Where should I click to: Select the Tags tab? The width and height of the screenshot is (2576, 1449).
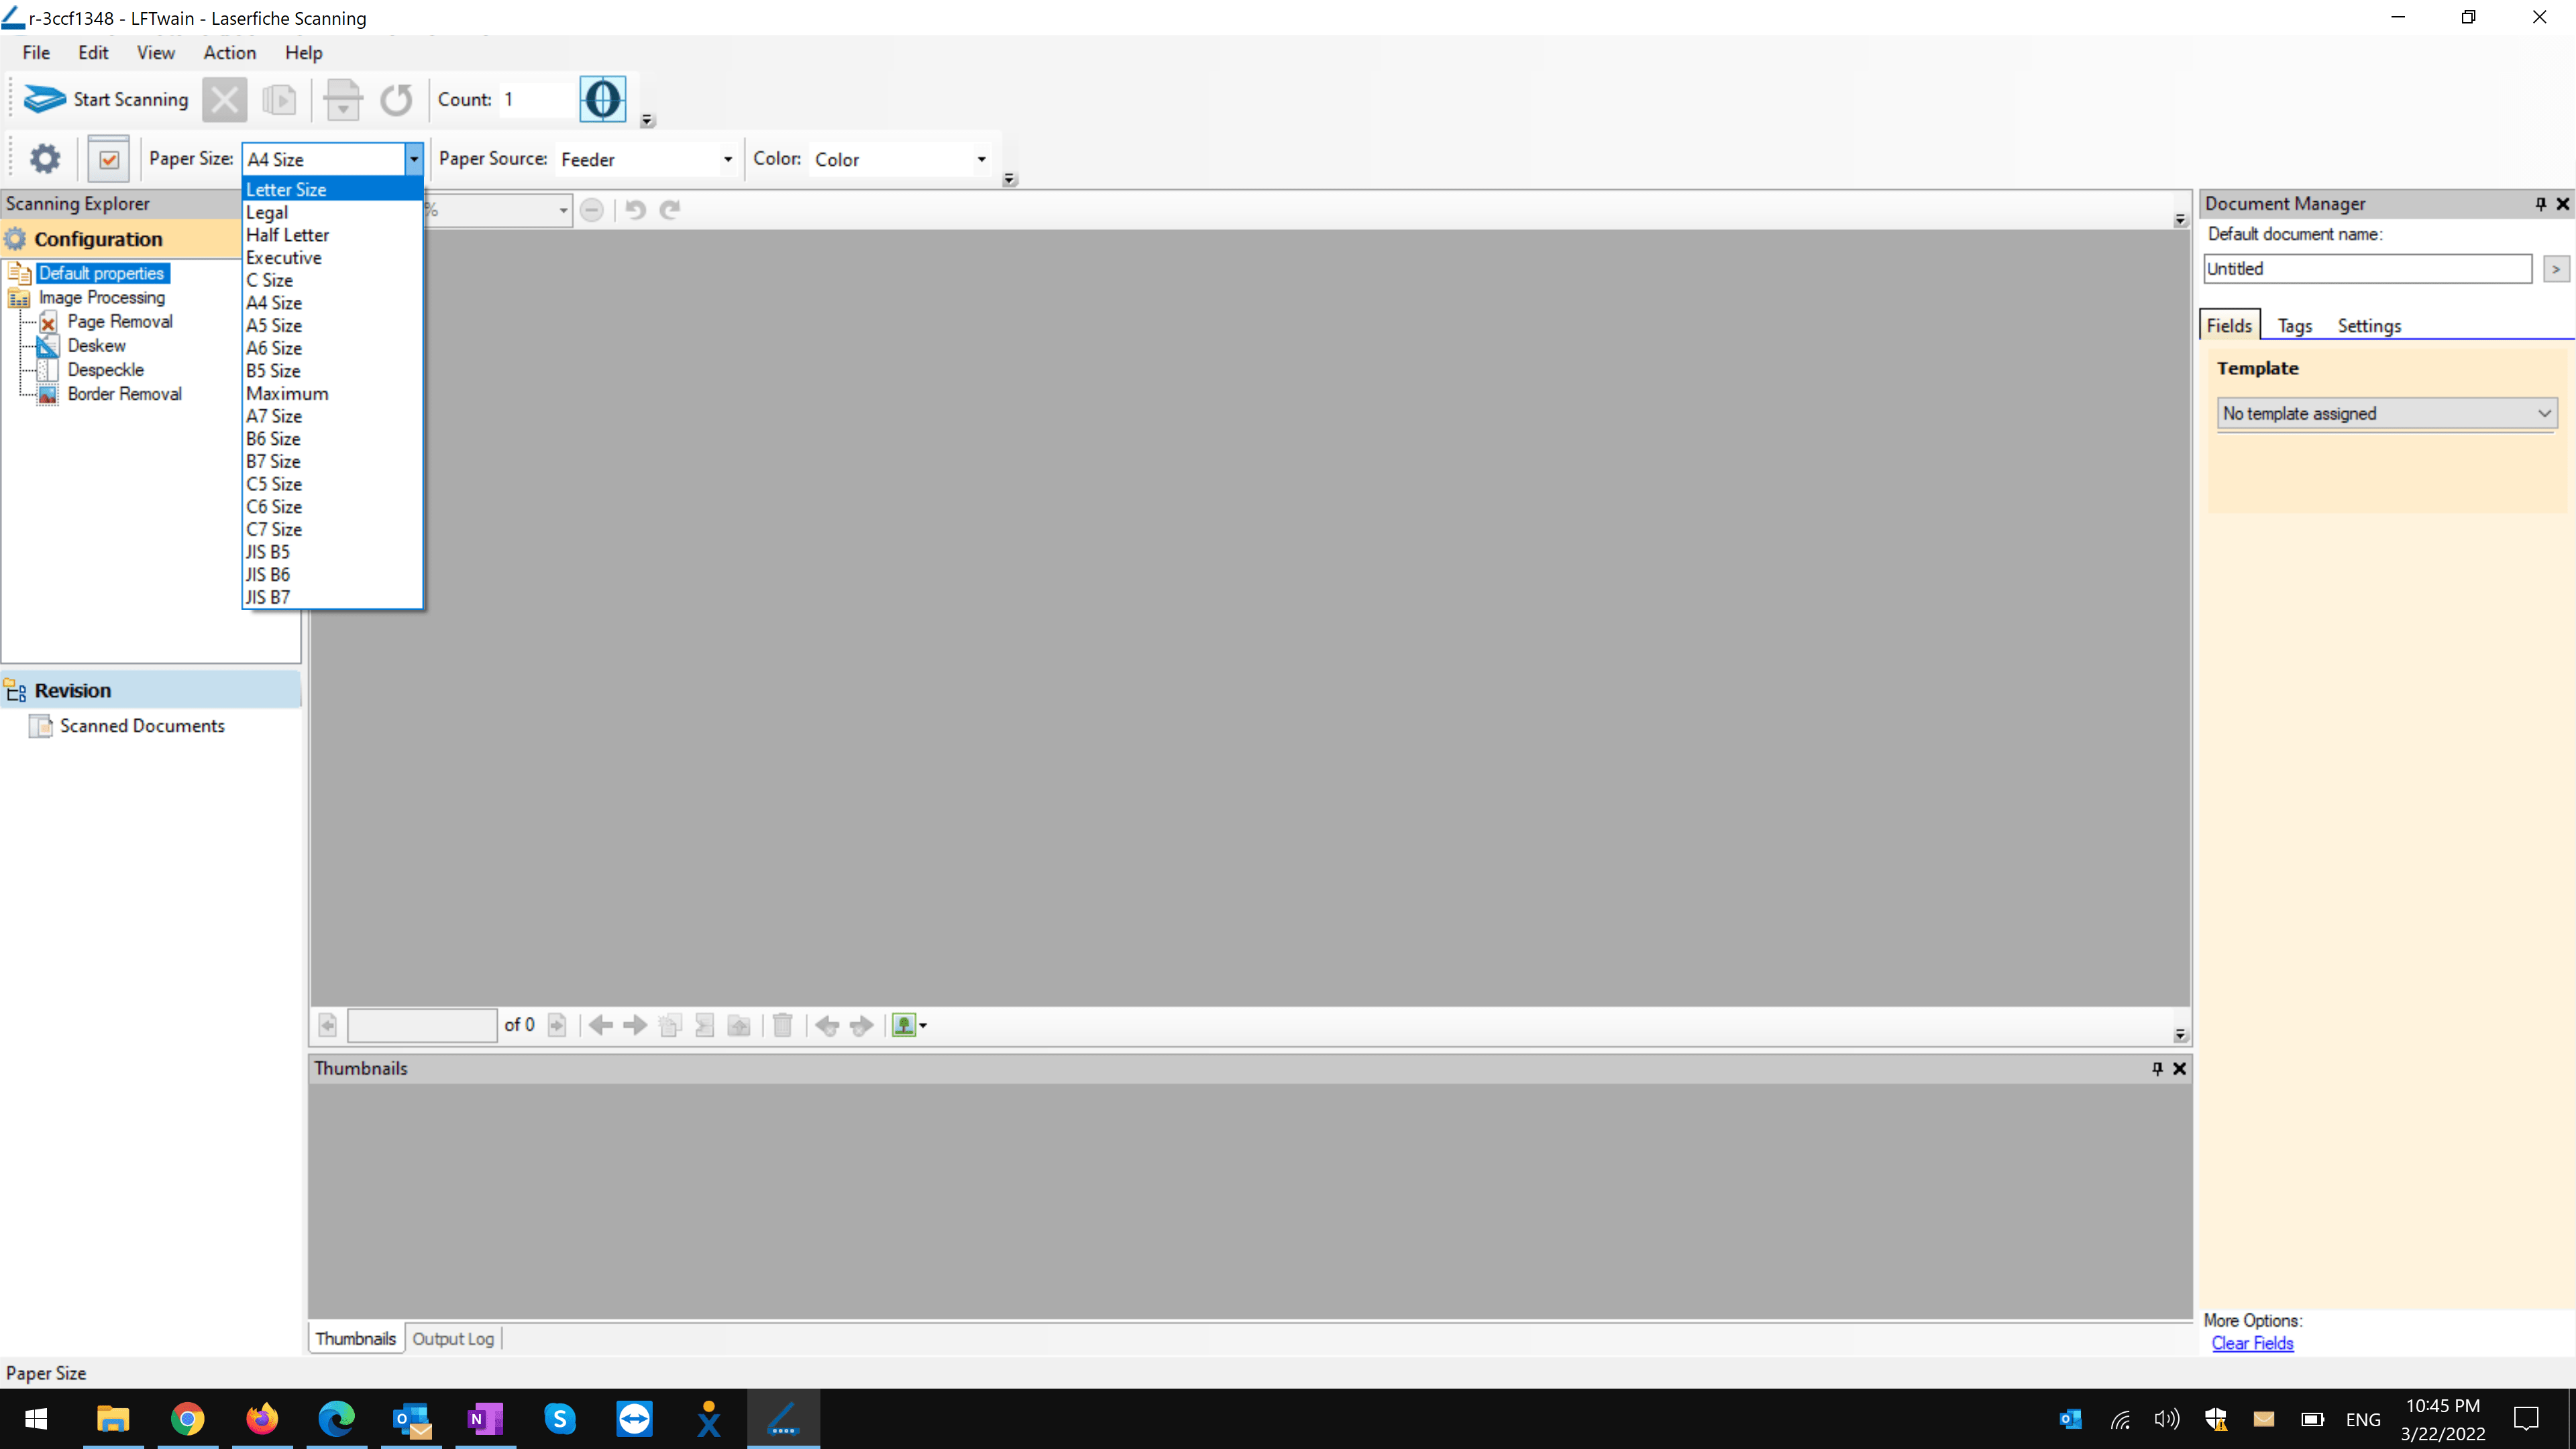click(x=2294, y=326)
